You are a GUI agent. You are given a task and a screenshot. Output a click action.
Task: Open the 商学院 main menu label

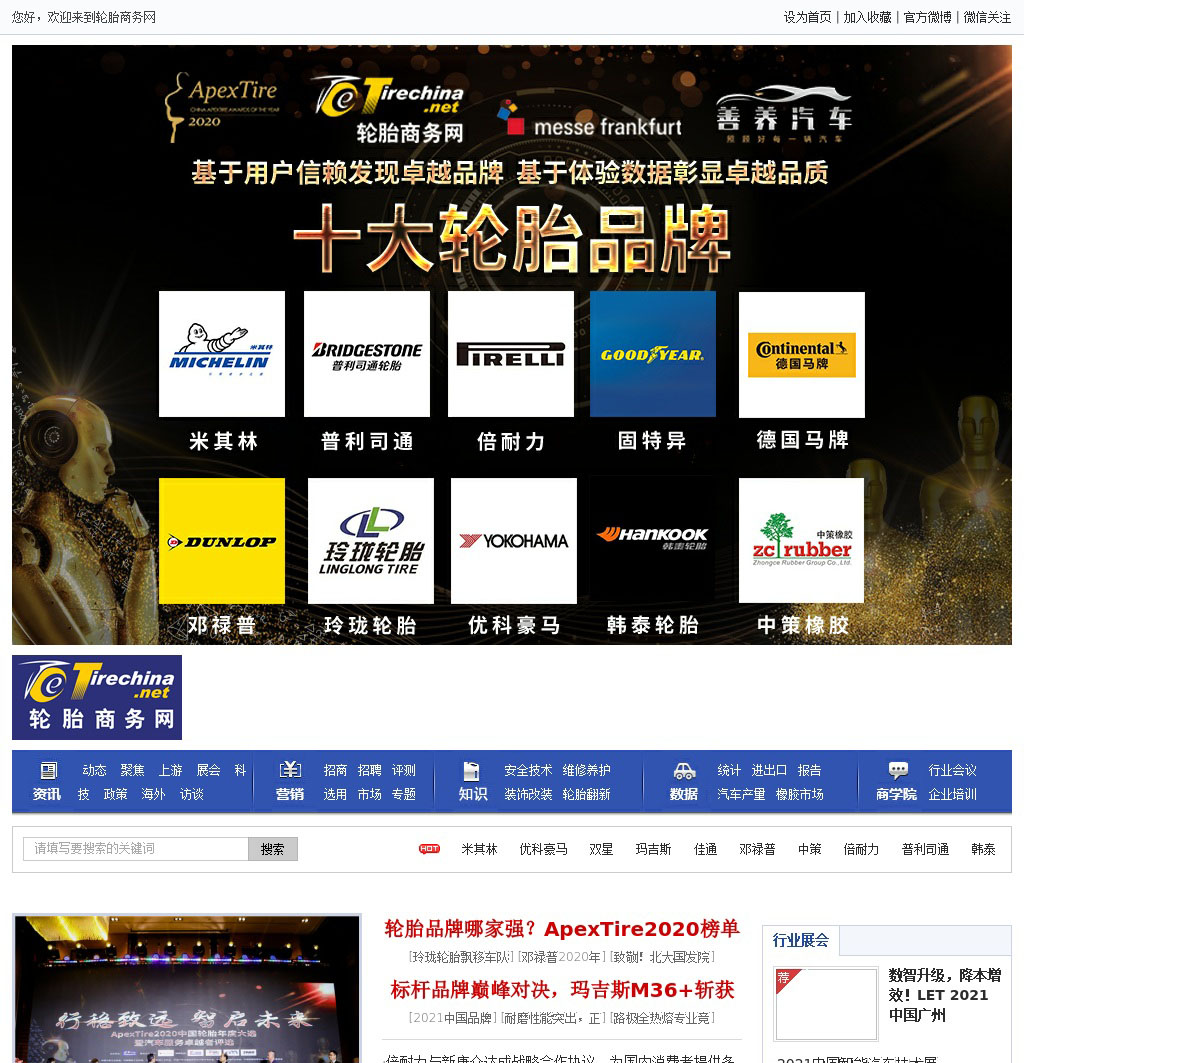(x=897, y=794)
